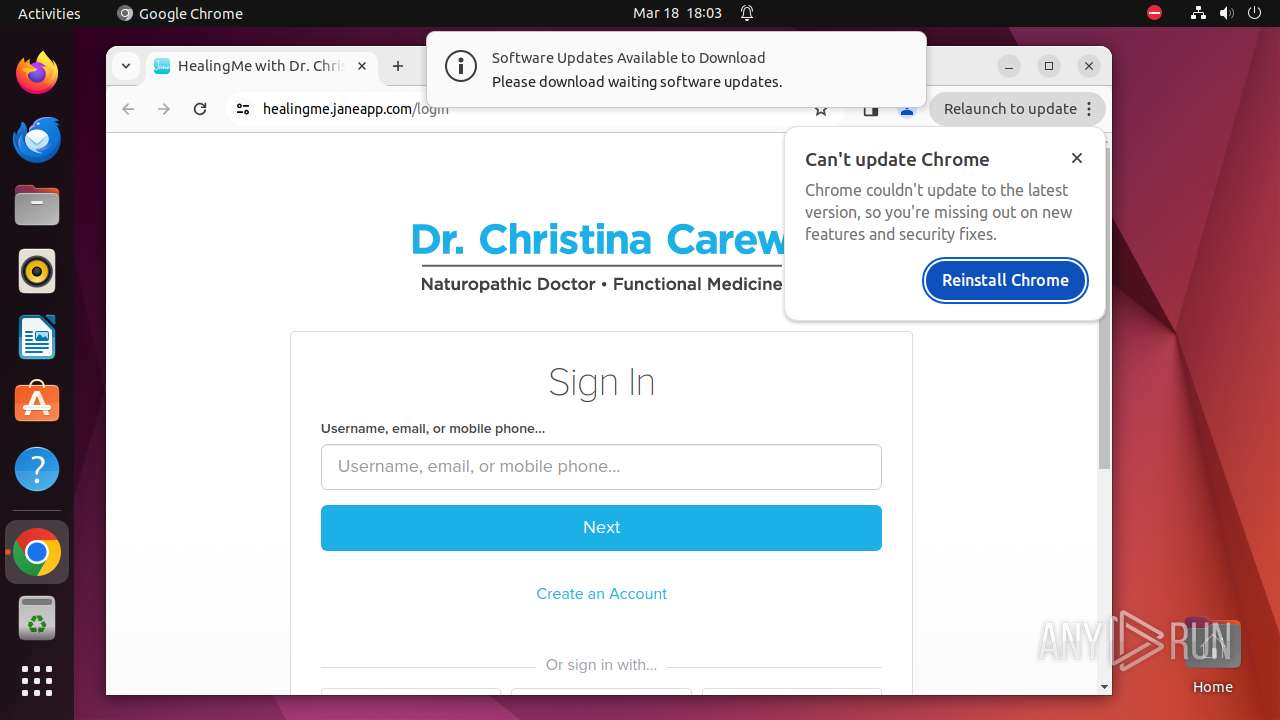Click the red do-not-disturb indicator icon
Screen dimensions: 1280x720
1155,13
